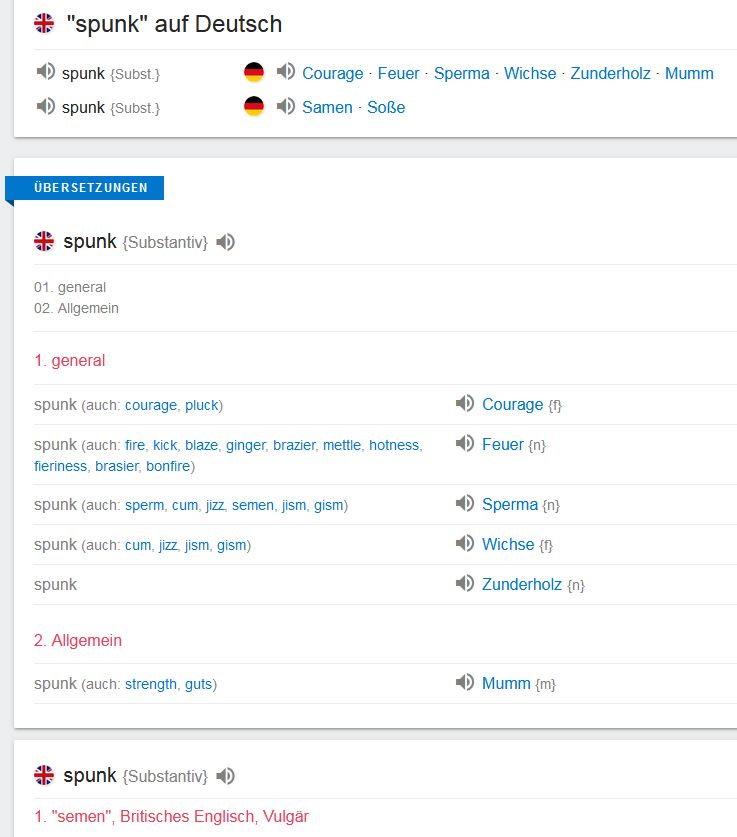Click the blue Übersetzungen tab label
This screenshot has width=737, height=837.
[90, 188]
